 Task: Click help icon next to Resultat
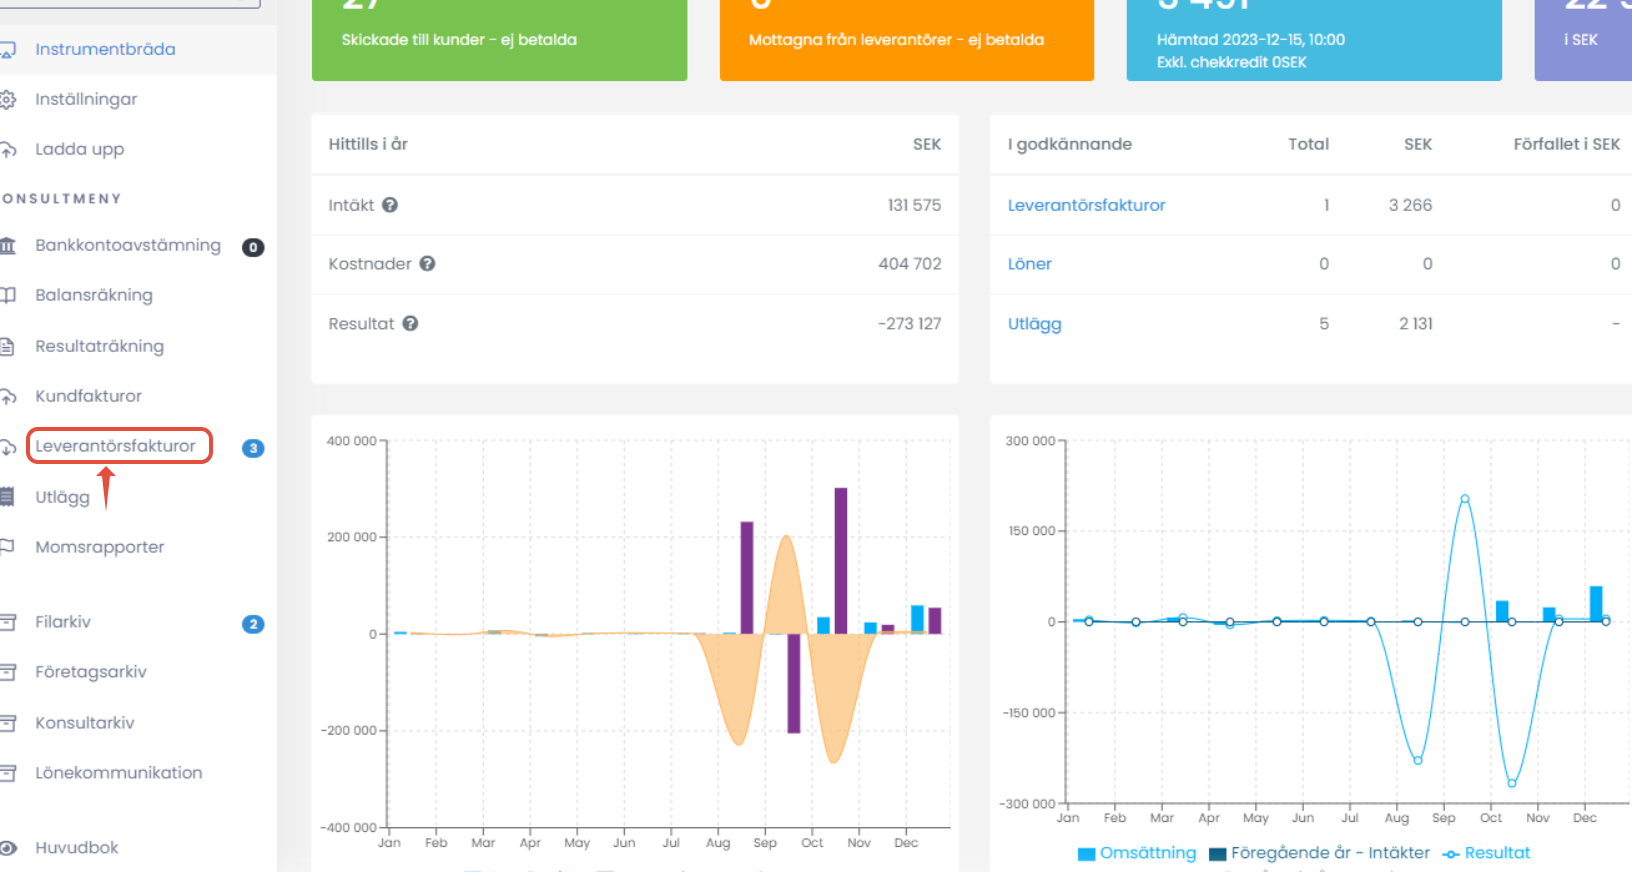click(x=410, y=324)
